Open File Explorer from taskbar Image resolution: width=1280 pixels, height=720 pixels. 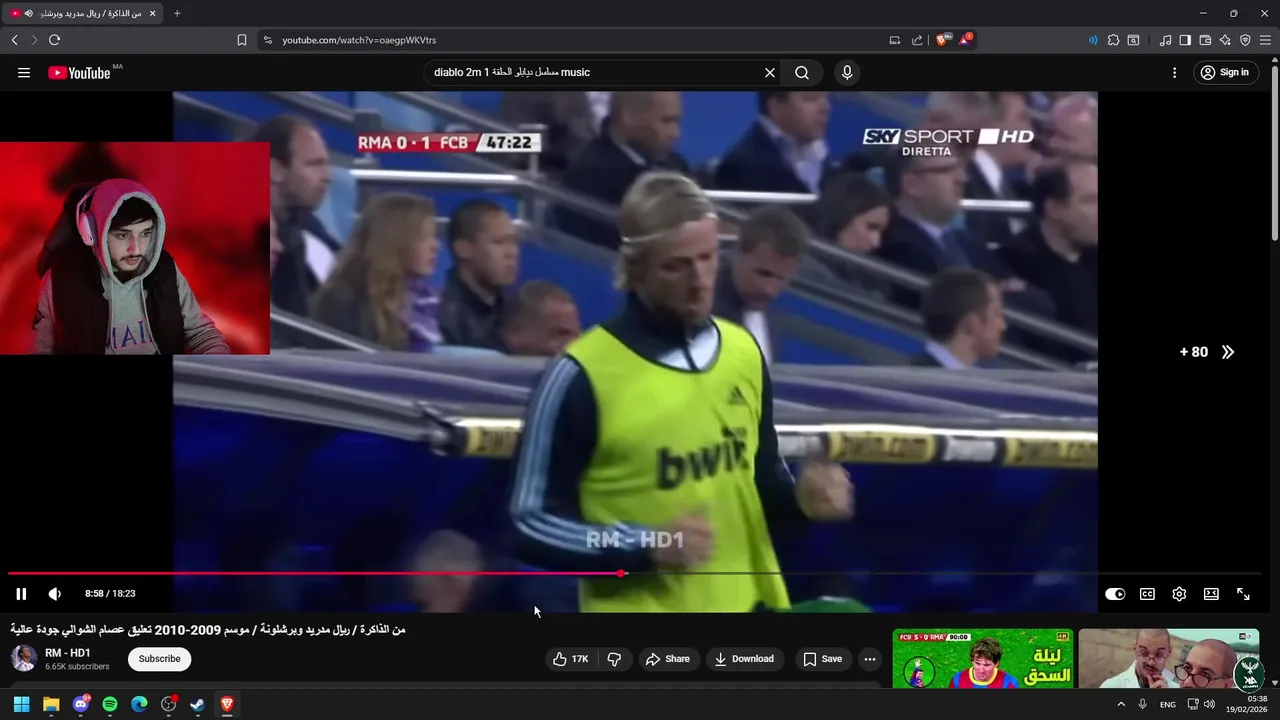click(51, 704)
